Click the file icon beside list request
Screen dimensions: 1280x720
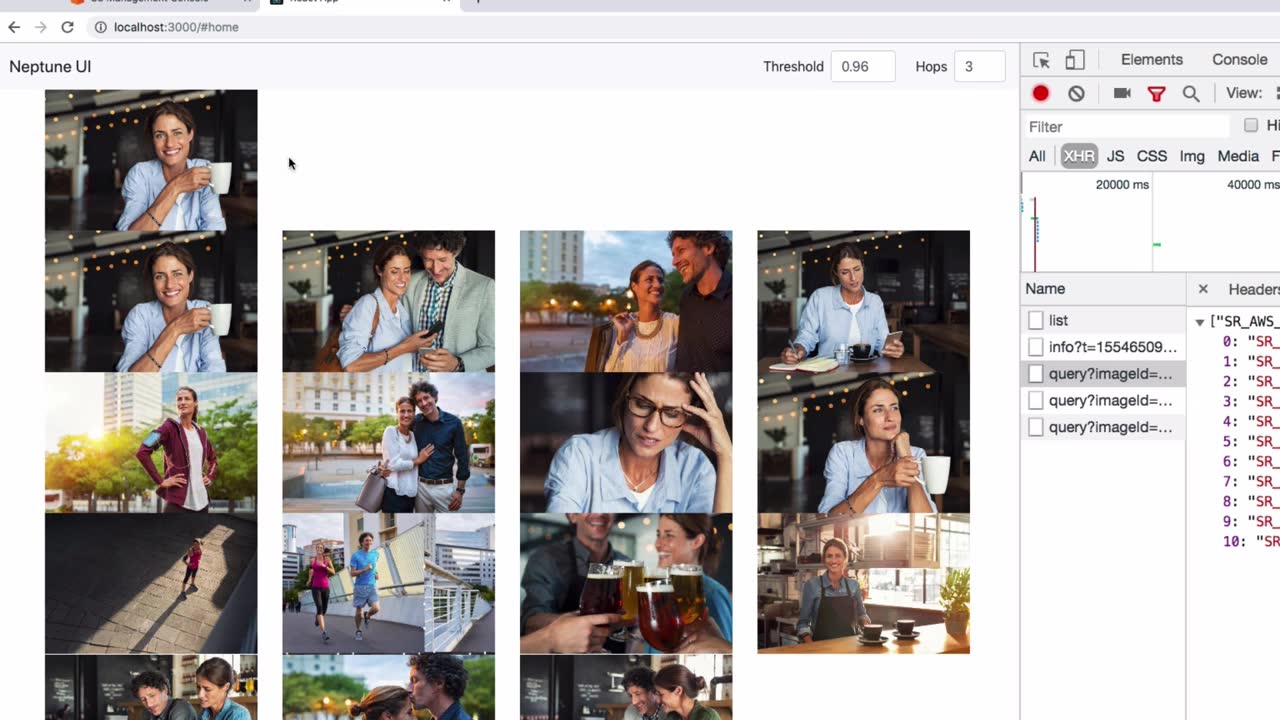pos(1036,321)
